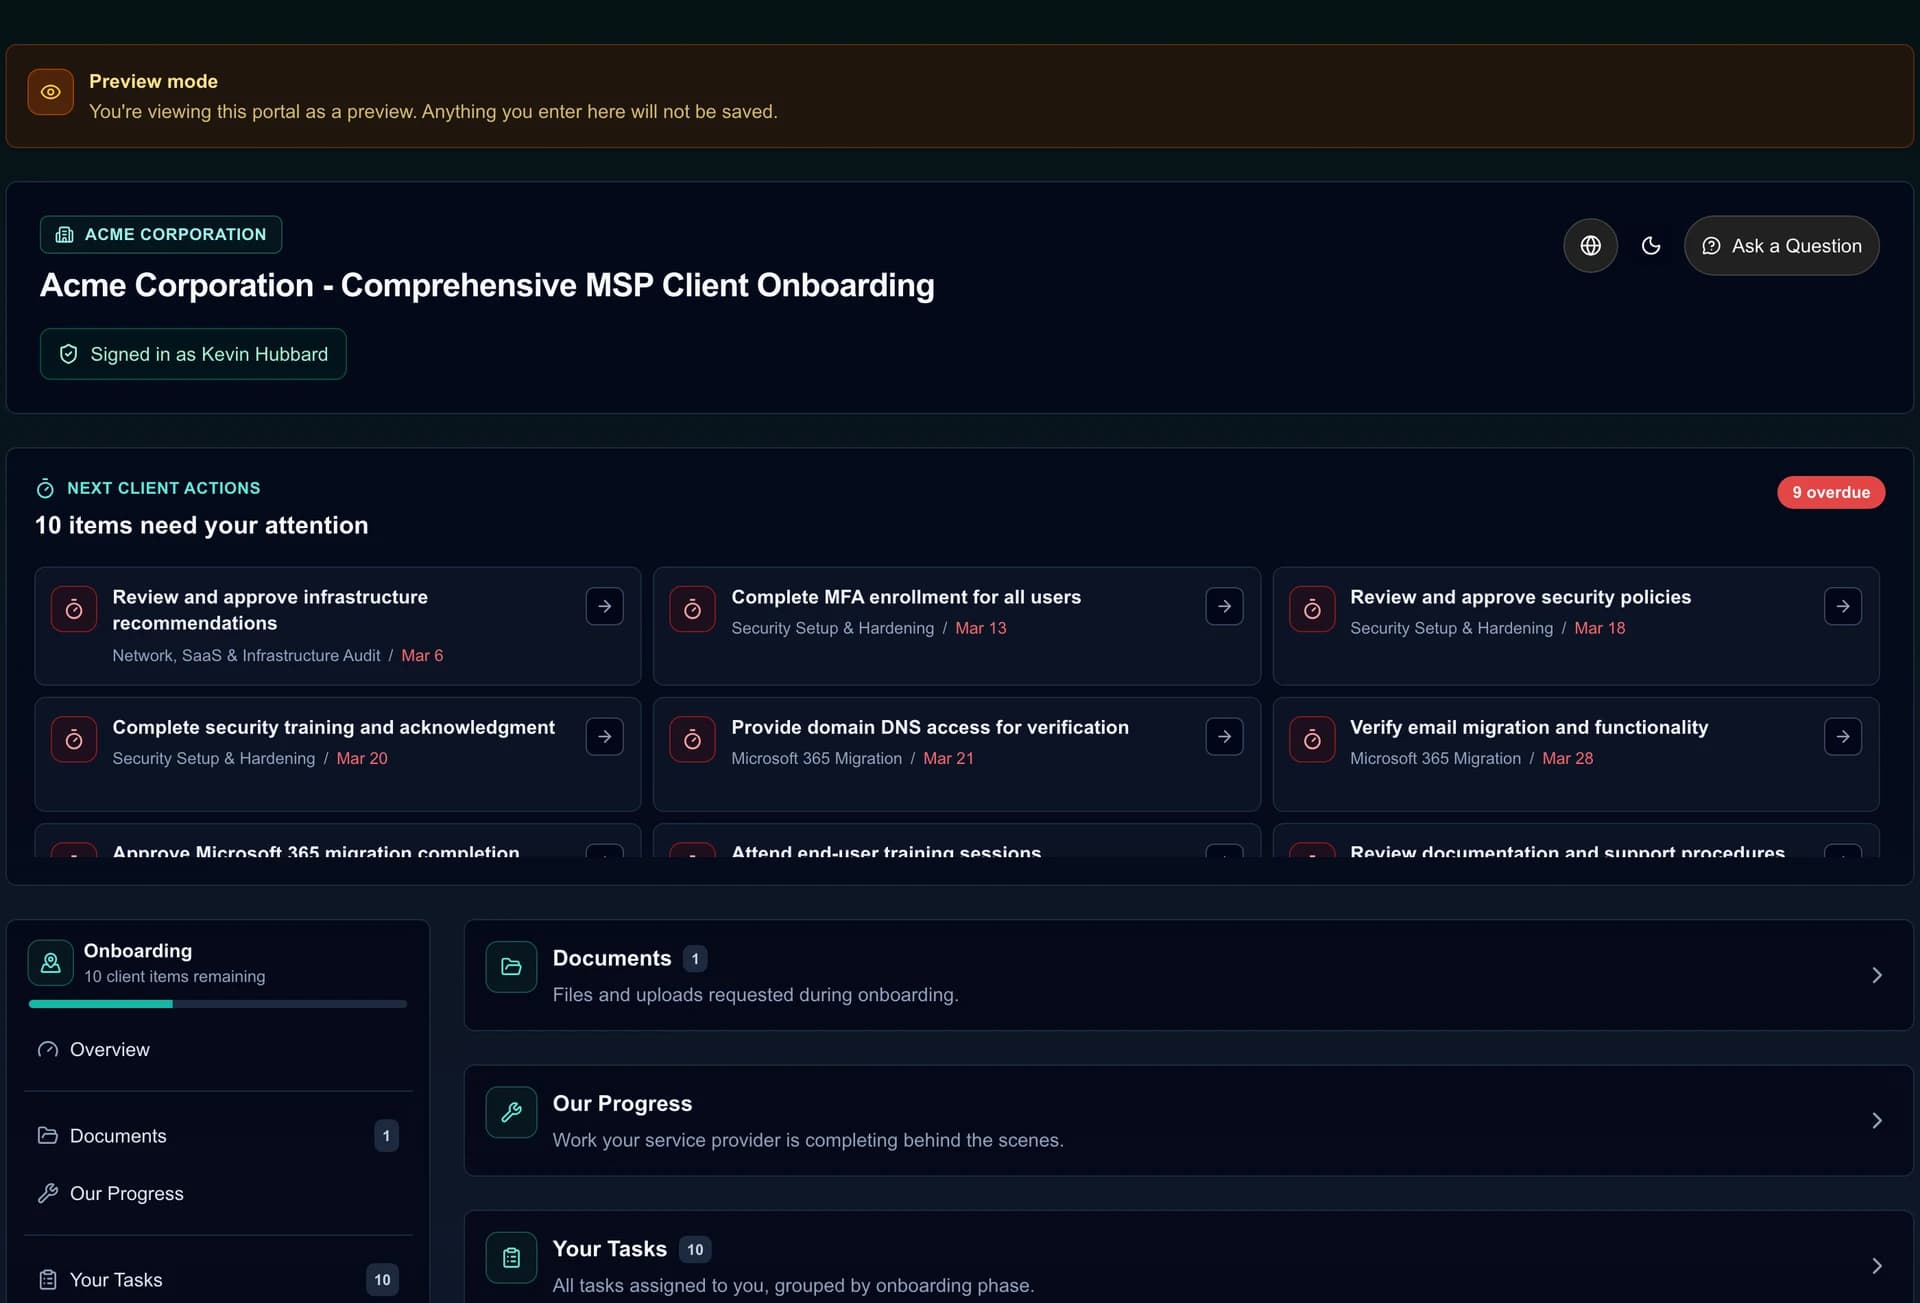Click the Mar 20 due date
1920x1303 pixels.
pos(362,758)
